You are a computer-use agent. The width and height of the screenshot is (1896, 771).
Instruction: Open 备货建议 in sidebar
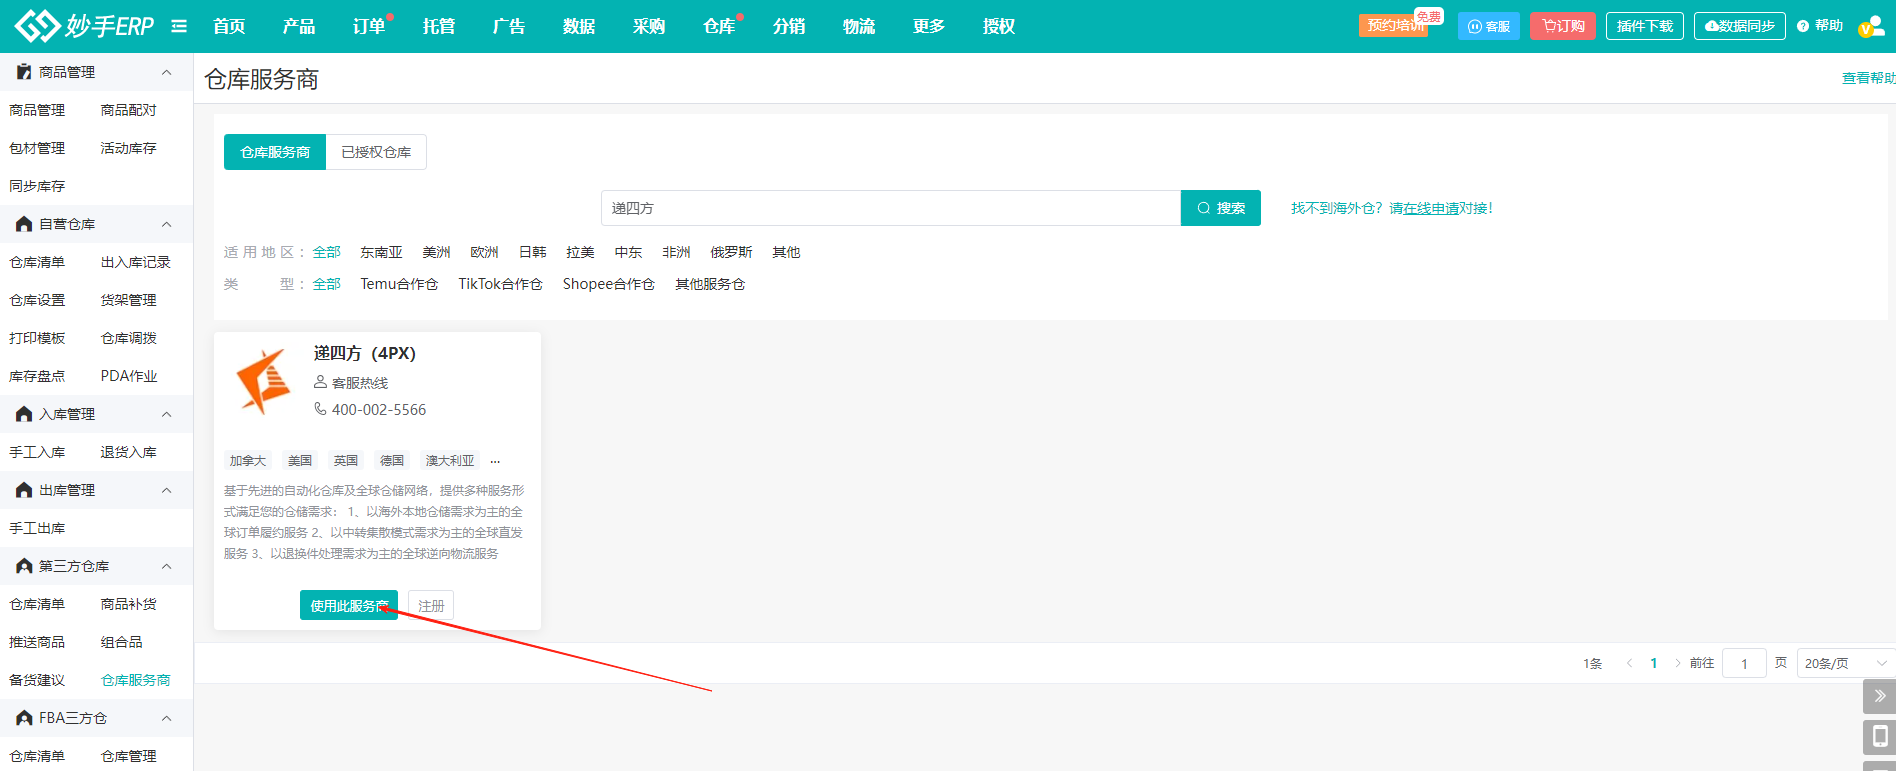coord(37,680)
